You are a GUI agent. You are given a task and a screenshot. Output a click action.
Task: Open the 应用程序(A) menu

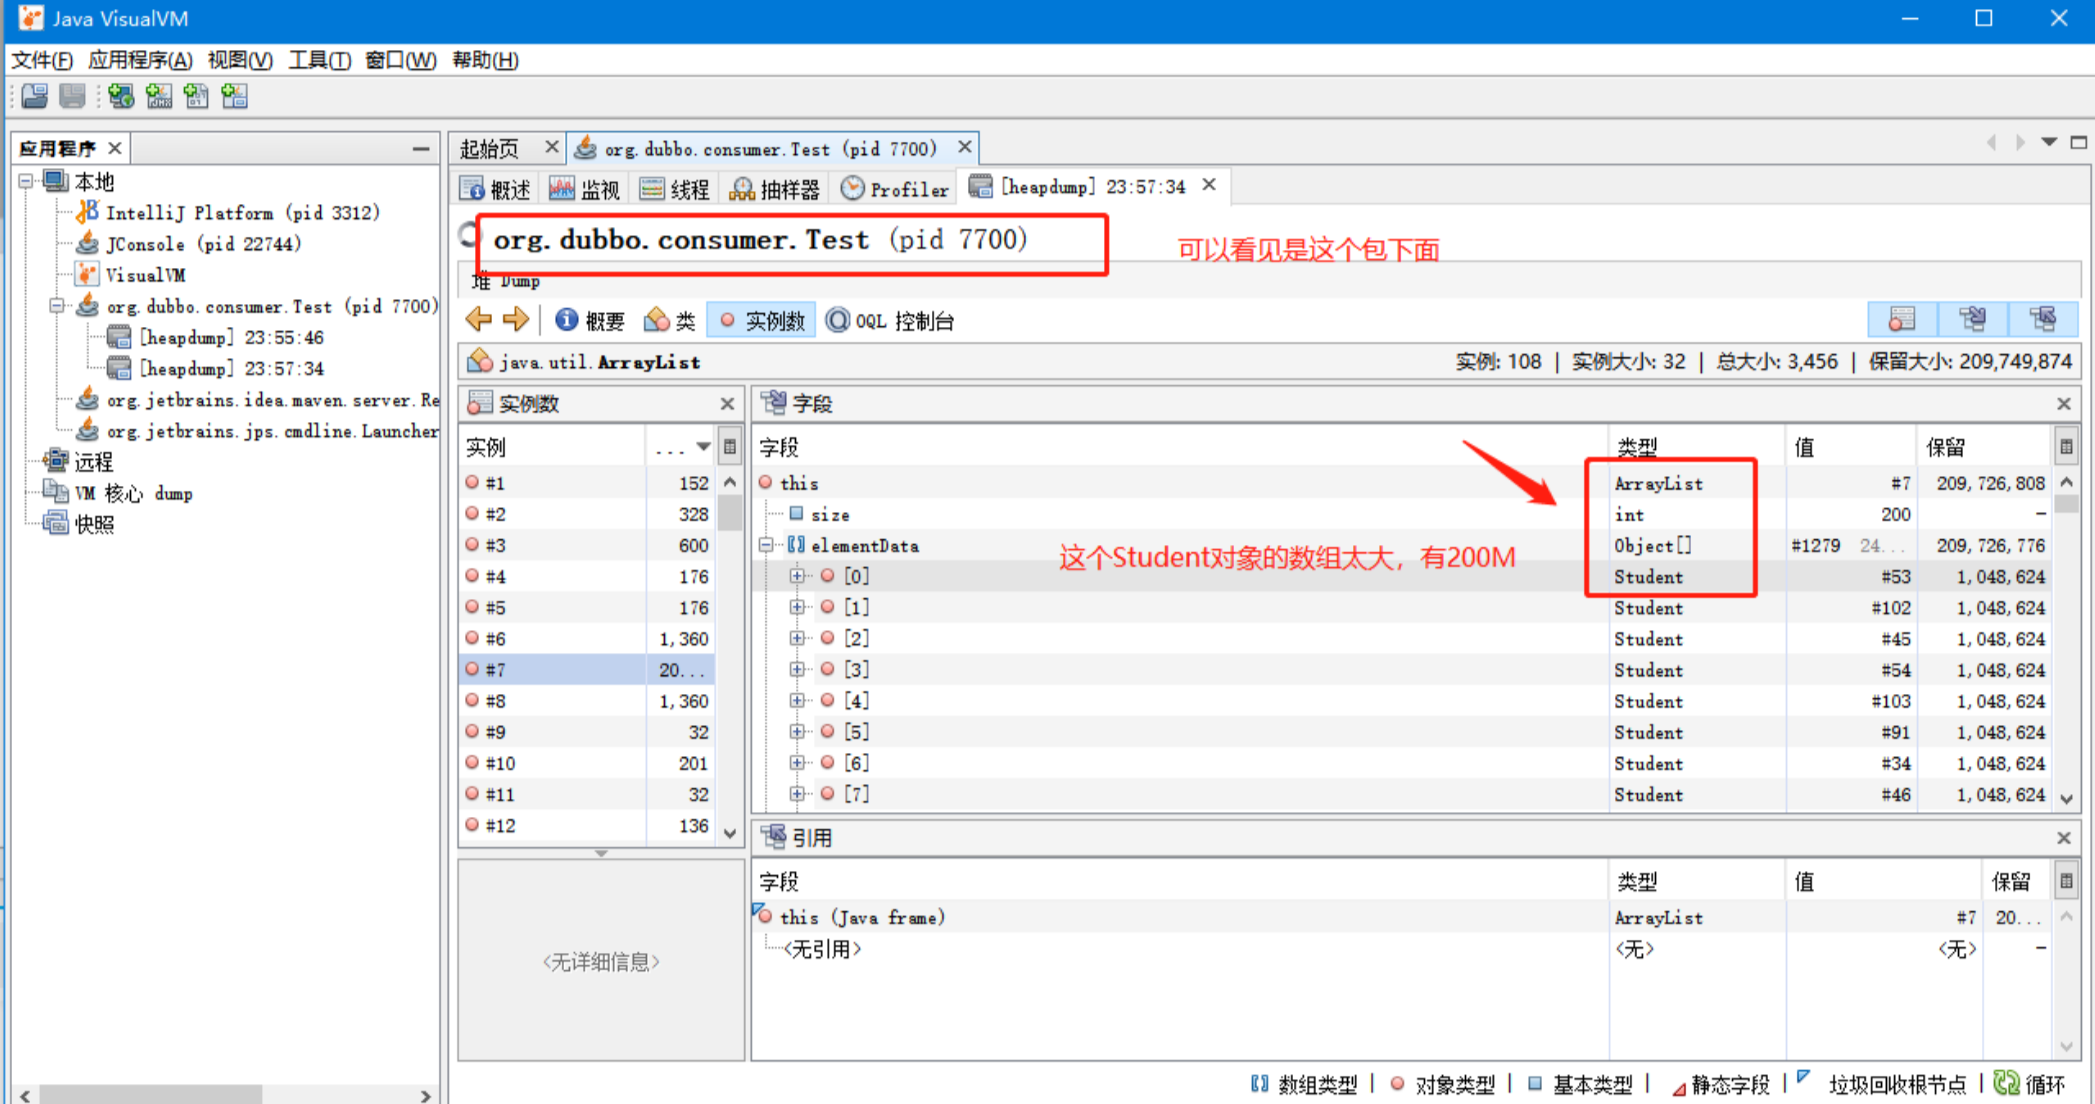[140, 60]
